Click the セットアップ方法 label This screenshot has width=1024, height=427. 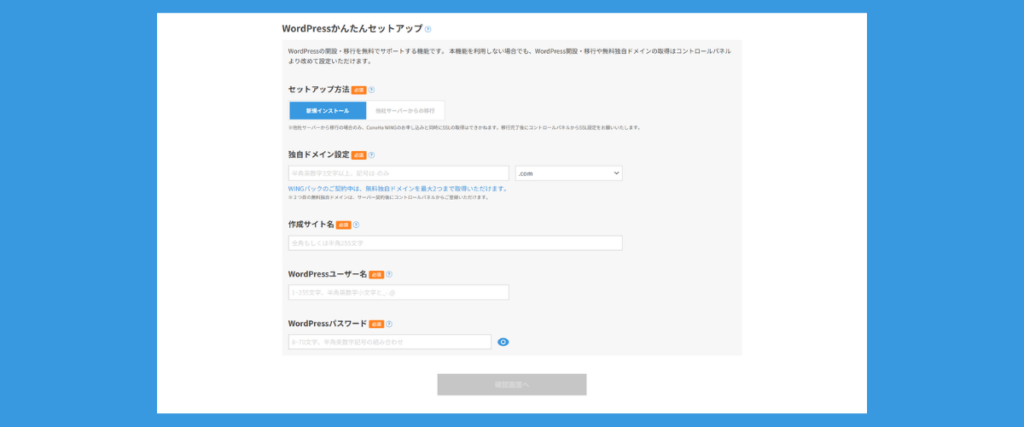click(319, 90)
